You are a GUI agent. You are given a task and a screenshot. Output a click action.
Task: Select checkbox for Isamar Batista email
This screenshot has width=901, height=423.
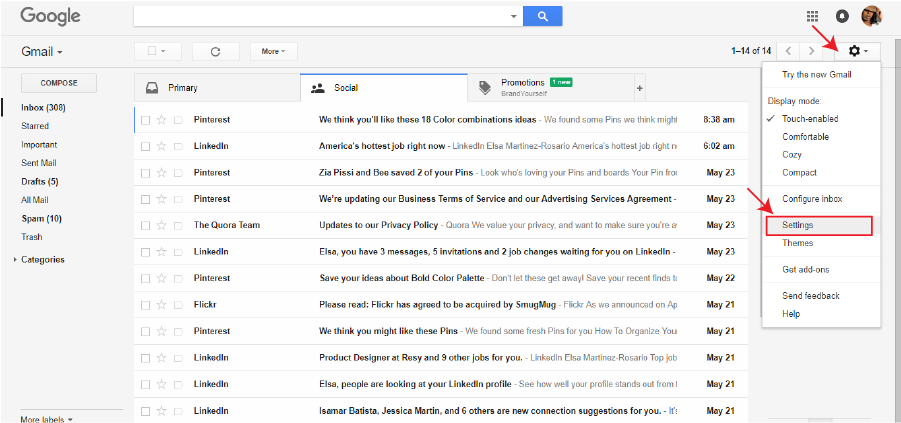tap(145, 411)
